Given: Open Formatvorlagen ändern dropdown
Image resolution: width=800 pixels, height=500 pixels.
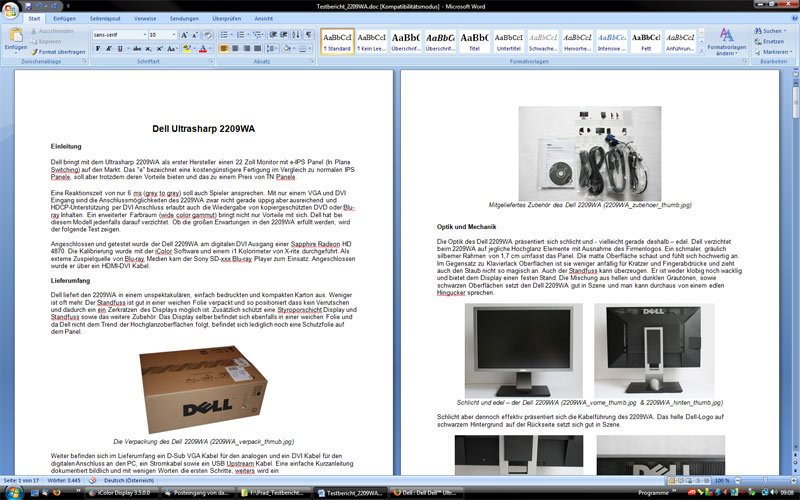Looking at the screenshot, I should point(727,42).
